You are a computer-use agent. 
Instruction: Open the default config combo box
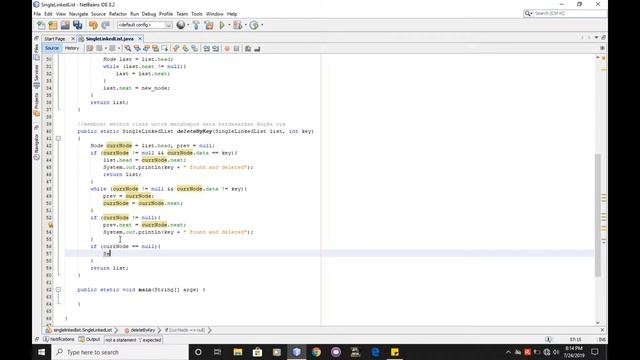pos(144,25)
